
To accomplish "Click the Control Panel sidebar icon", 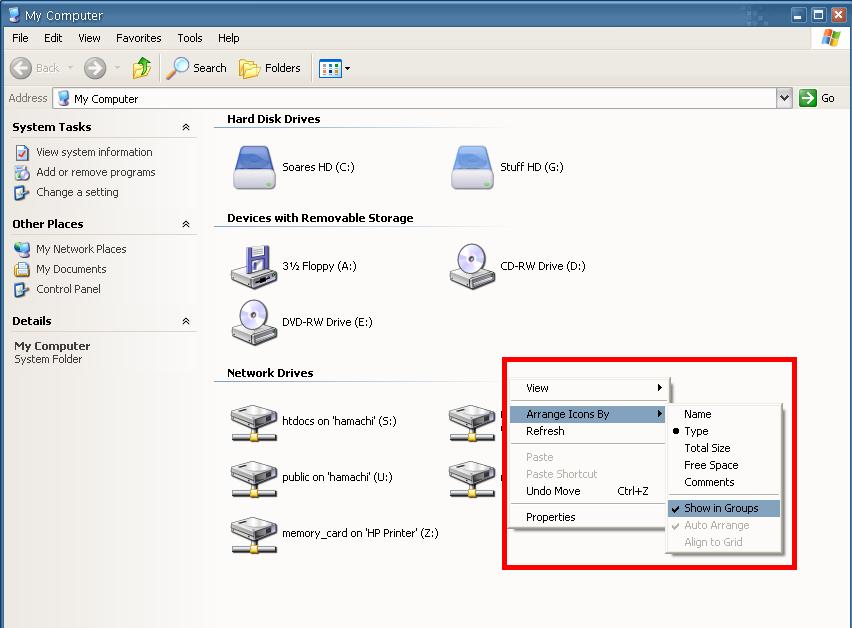I will click(21, 290).
